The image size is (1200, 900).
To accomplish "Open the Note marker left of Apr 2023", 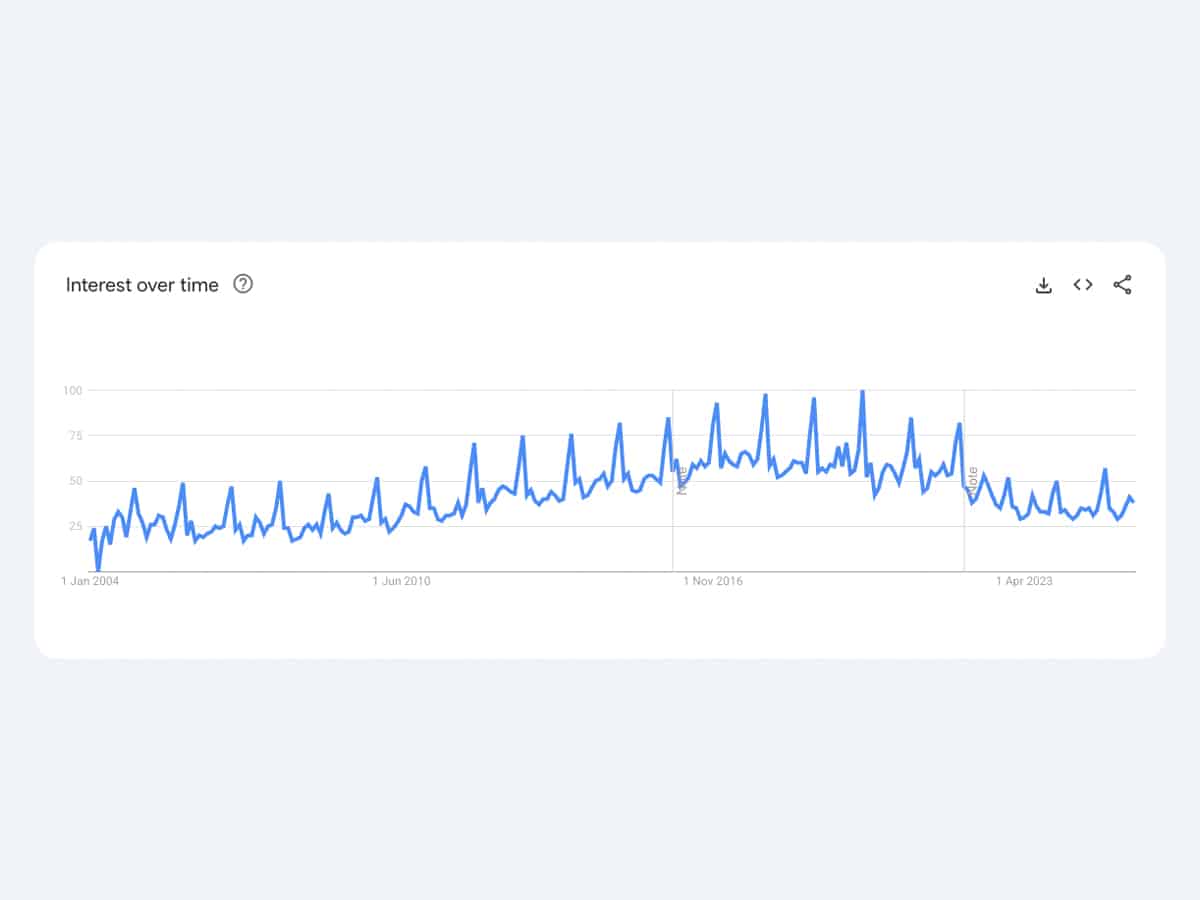I will (972, 483).
